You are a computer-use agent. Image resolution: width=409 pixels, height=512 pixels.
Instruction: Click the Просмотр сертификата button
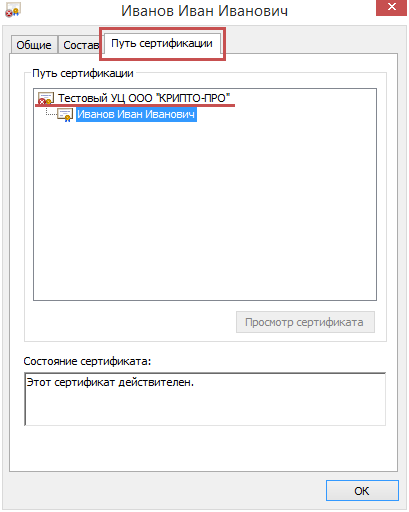pyautogui.click(x=305, y=322)
